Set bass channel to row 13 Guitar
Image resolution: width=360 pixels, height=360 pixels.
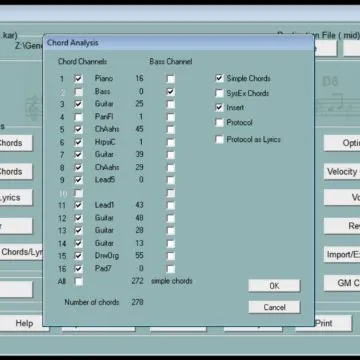[170, 231]
